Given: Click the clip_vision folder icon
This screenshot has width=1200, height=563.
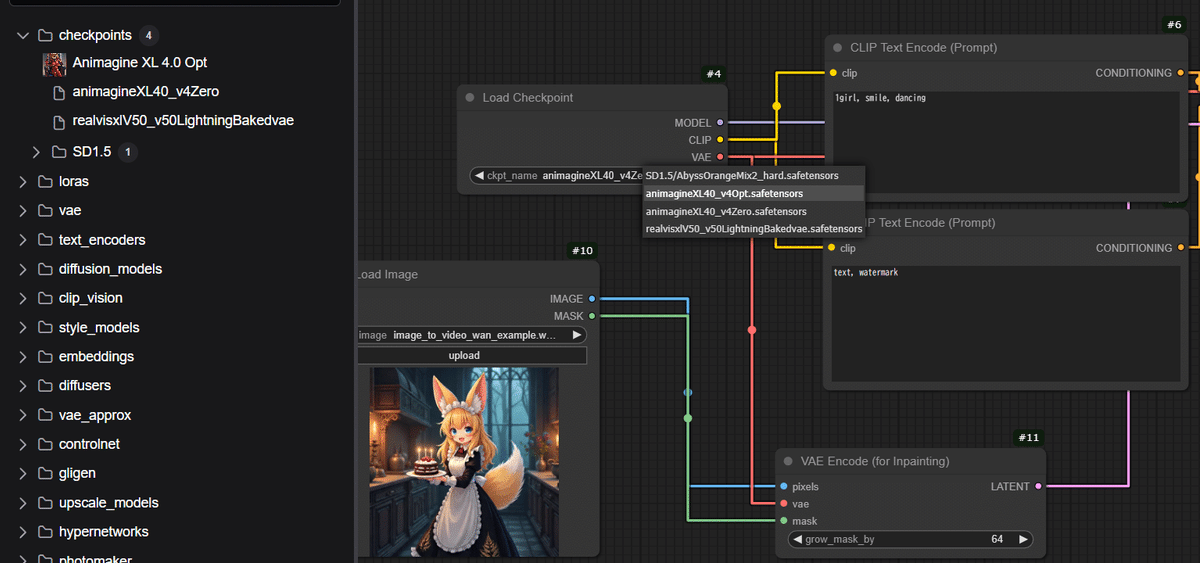Looking at the screenshot, I should click(45, 298).
